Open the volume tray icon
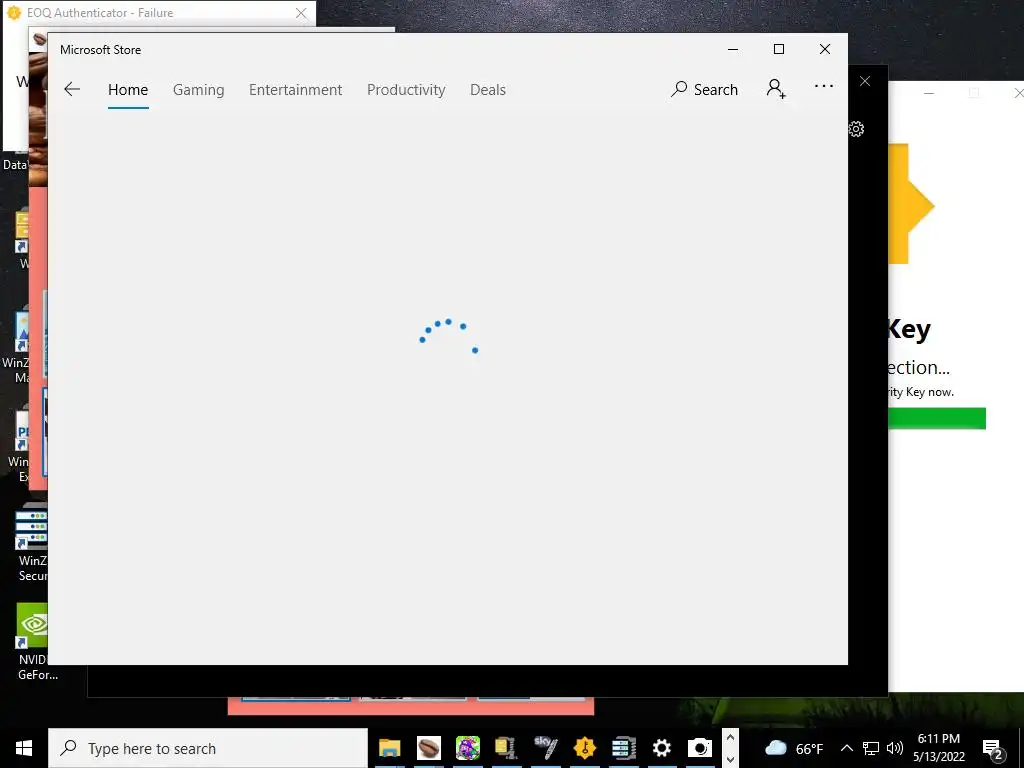 point(895,748)
